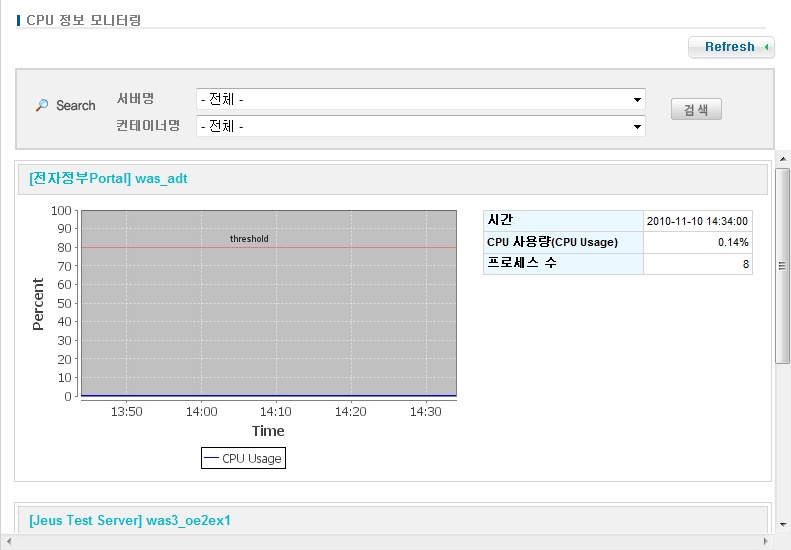Click the CPU Usage legend entry
Viewport: 791px width, 550px height.
tap(243, 458)
